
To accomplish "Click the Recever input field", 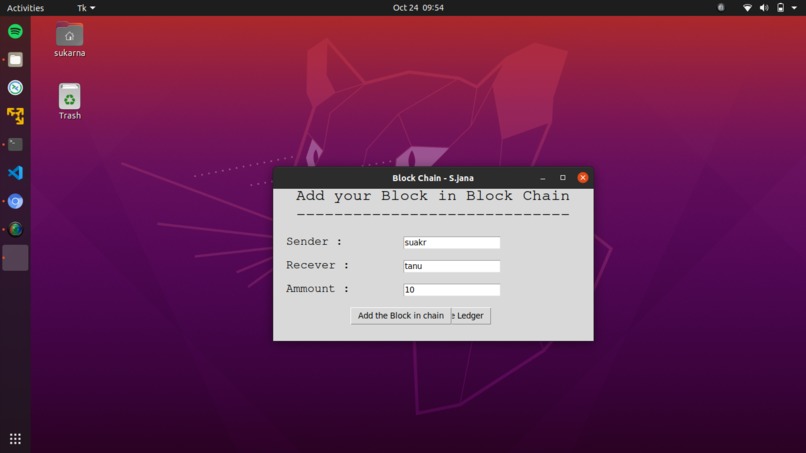I will pos(451,266).
